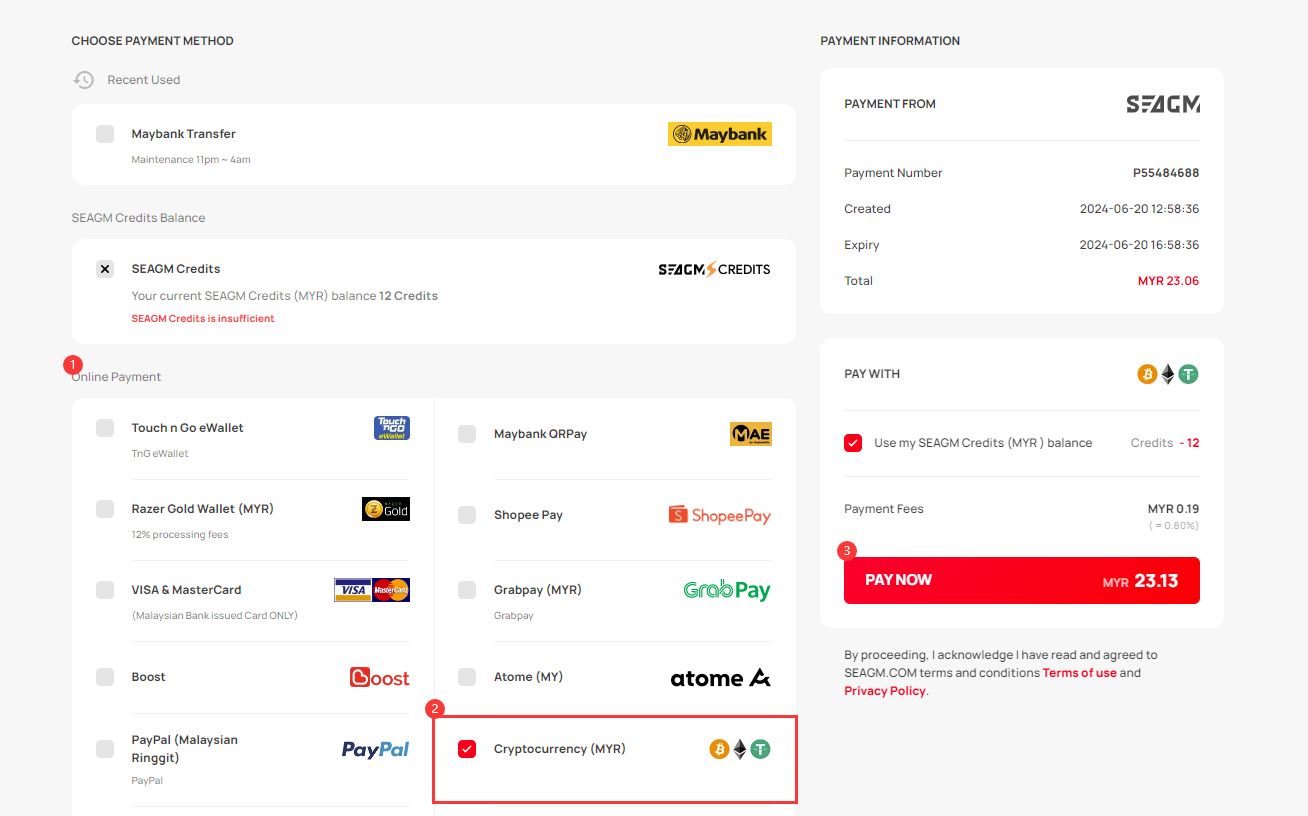Click the Tether icon in Pay With panel
The height and width of the screenshot is (816, 1308).
(x=1188, y=374)
